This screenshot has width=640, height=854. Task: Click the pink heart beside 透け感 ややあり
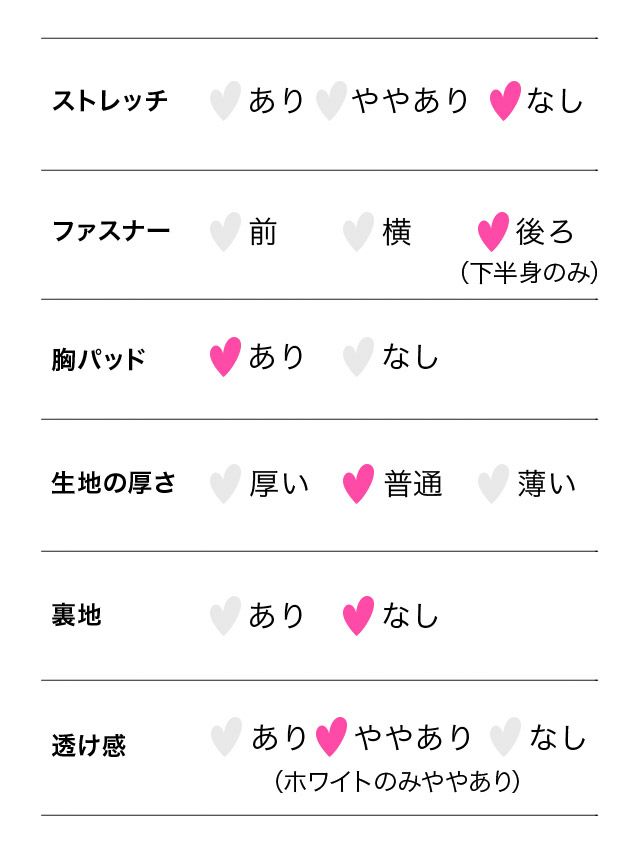point(331,738)
